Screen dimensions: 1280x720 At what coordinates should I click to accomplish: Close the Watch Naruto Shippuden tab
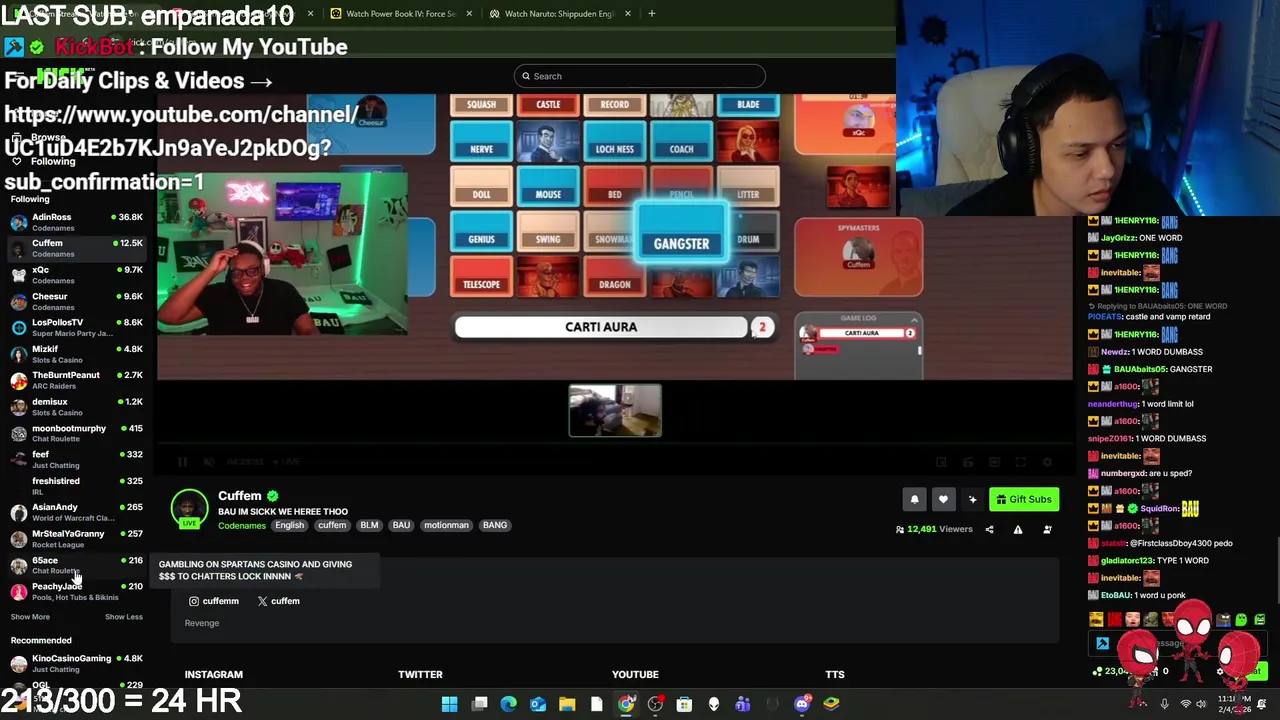point(628,14)
